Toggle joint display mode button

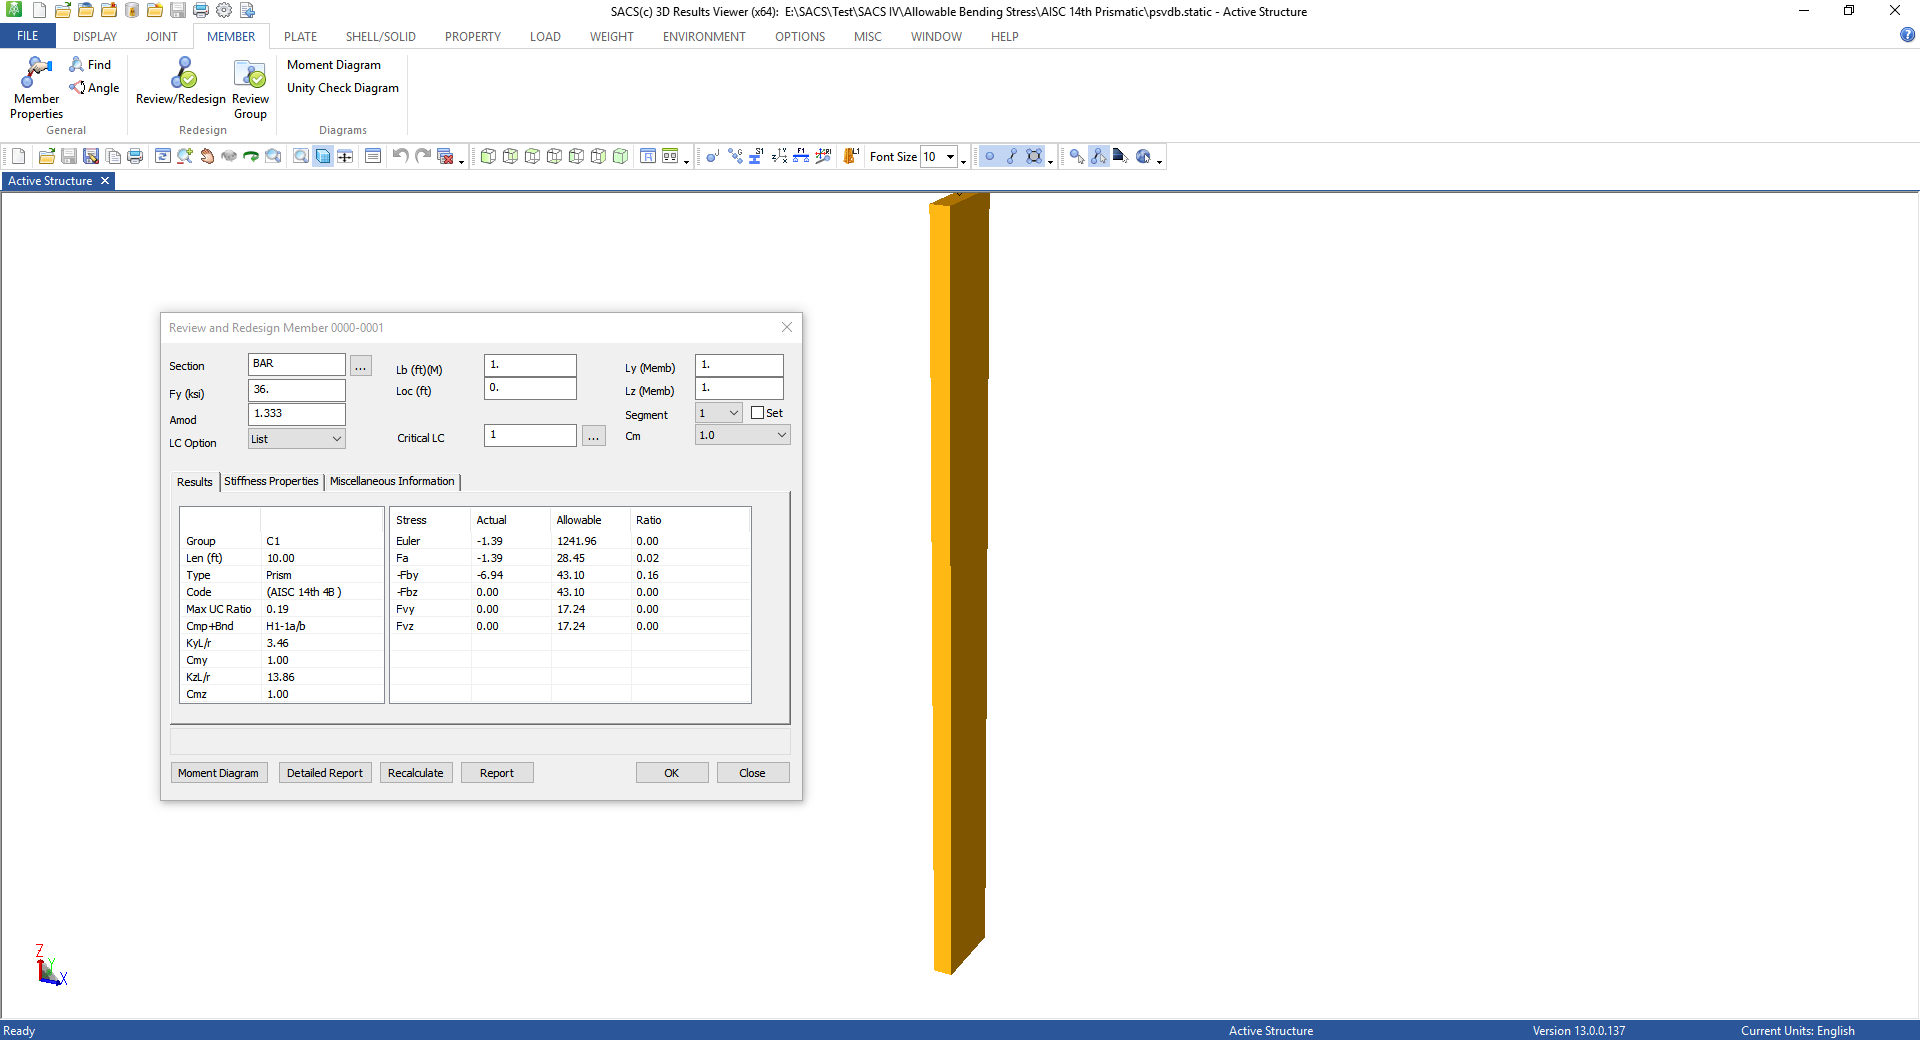(x=989, y=156)
